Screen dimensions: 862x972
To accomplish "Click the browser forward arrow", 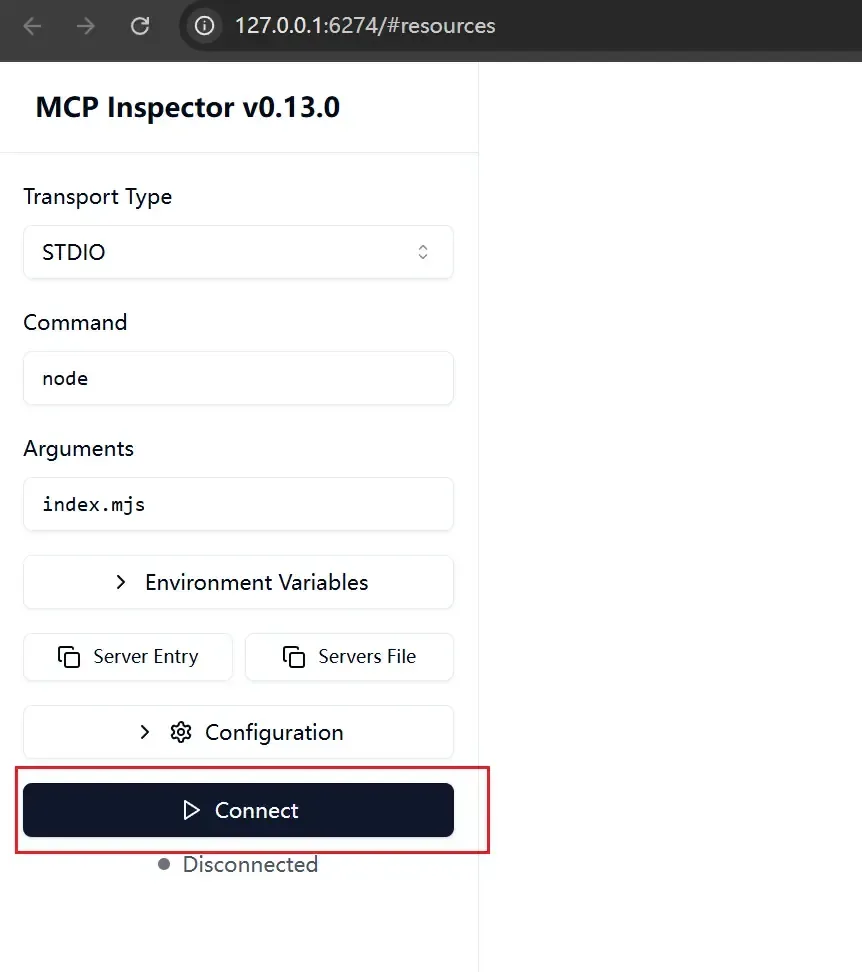I will pos(86,26).
